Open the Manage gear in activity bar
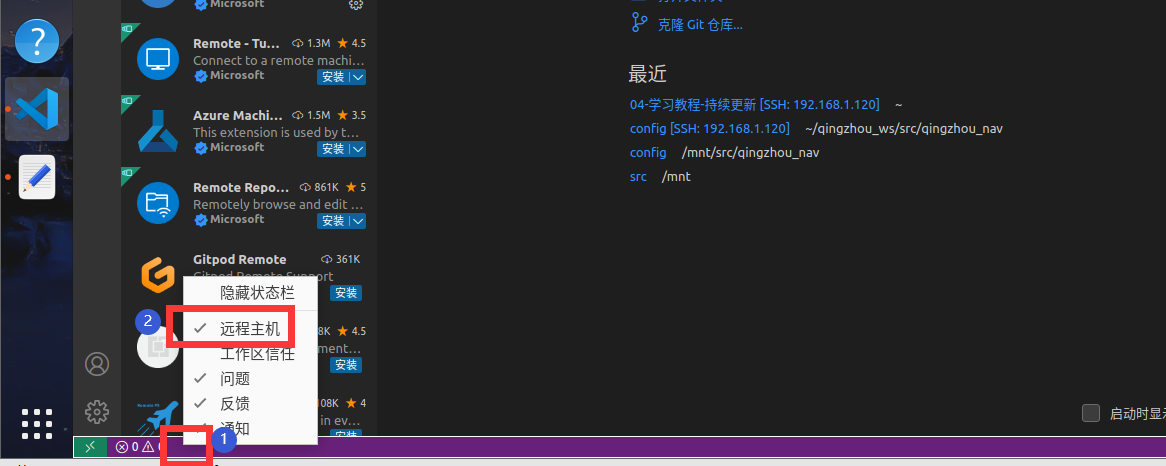 [97, 411]
